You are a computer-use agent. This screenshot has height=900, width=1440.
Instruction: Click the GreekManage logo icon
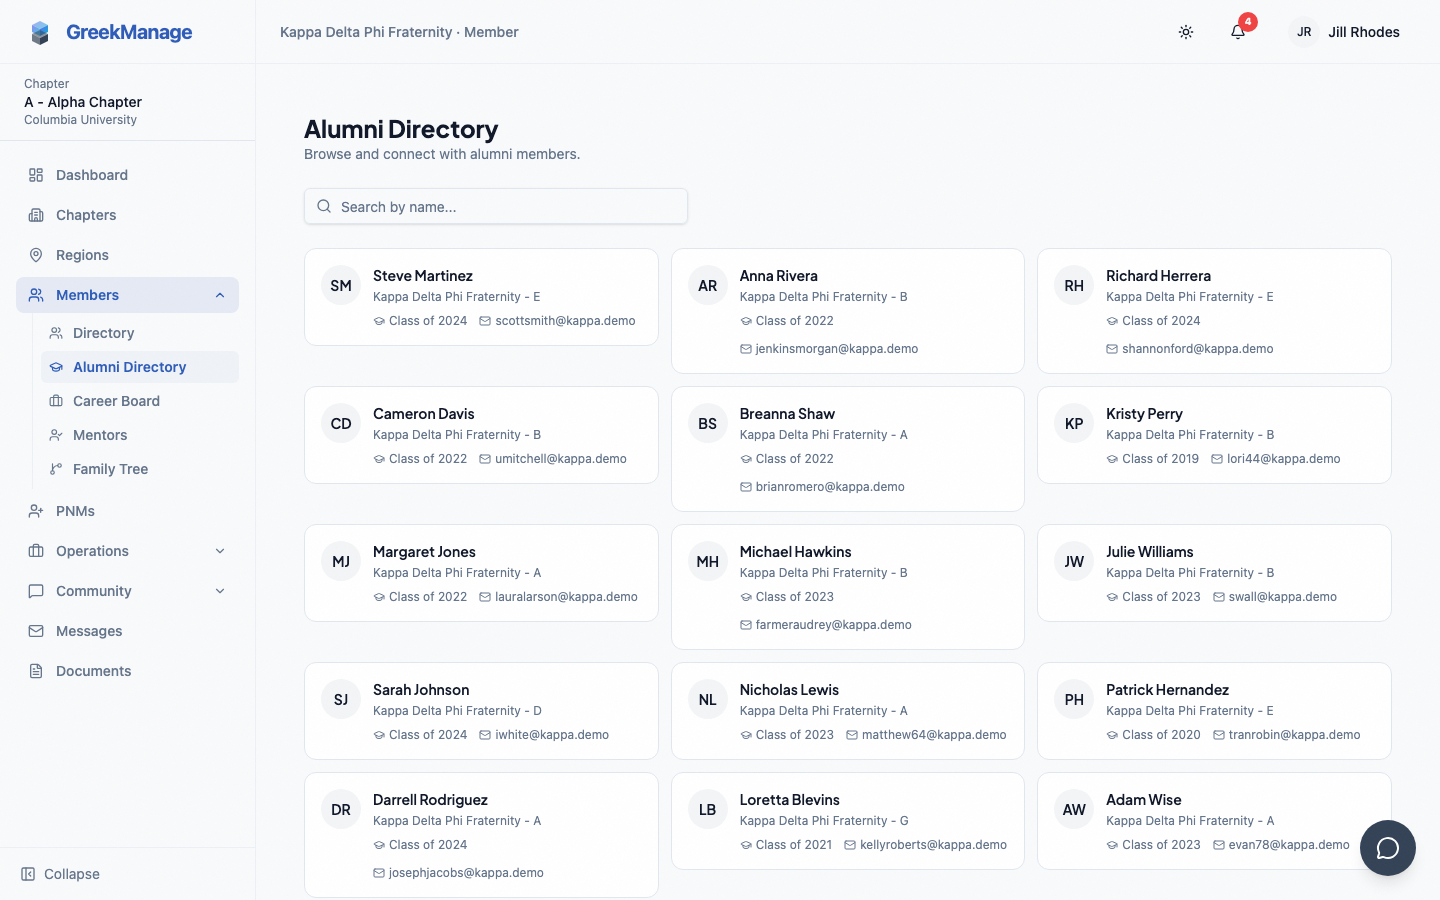point(40,32)
